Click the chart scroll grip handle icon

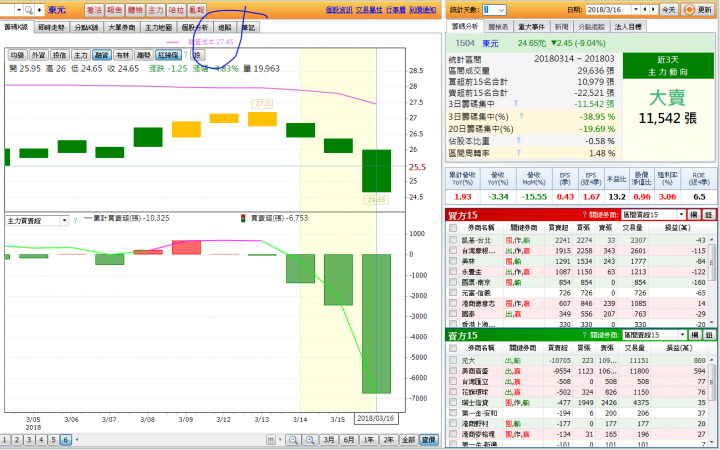(271, 440)
